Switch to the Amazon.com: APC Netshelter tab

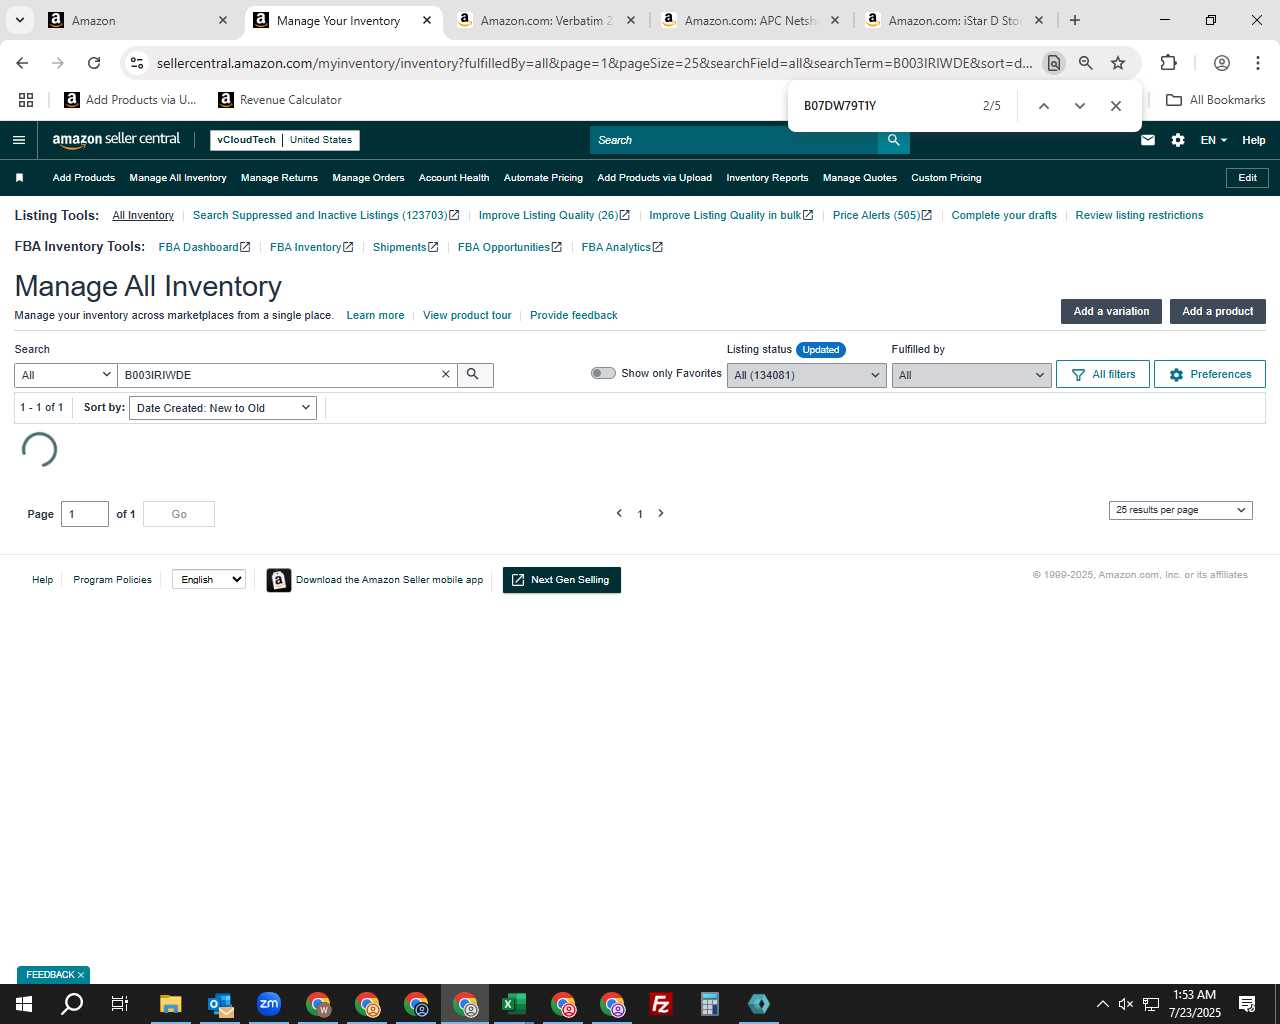[x=750, y=20]
